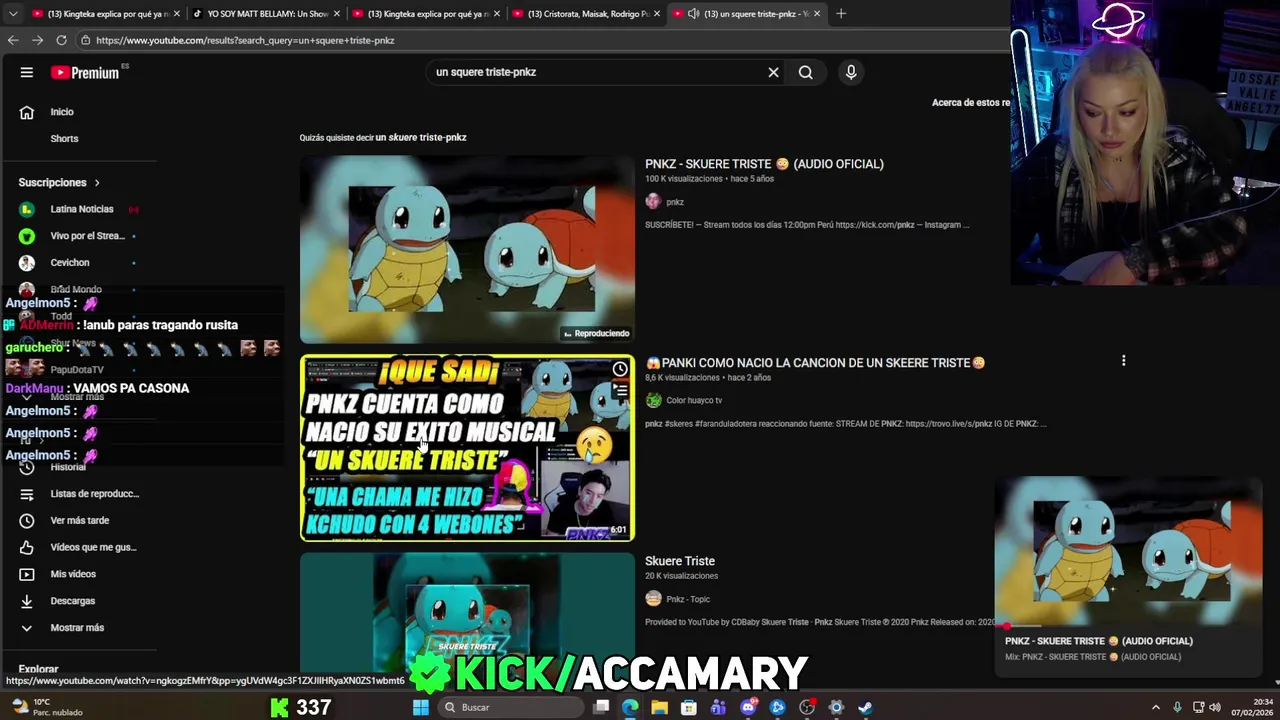Open the YouTube hamburger guide menu

(x=27, y=72)
